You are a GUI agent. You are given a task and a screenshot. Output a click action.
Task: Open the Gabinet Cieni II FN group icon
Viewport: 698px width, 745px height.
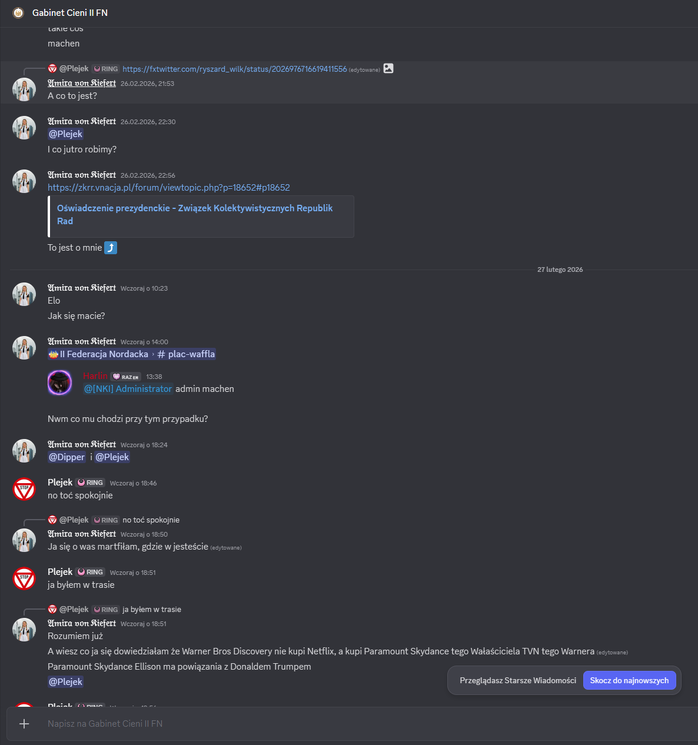[18, 13]
